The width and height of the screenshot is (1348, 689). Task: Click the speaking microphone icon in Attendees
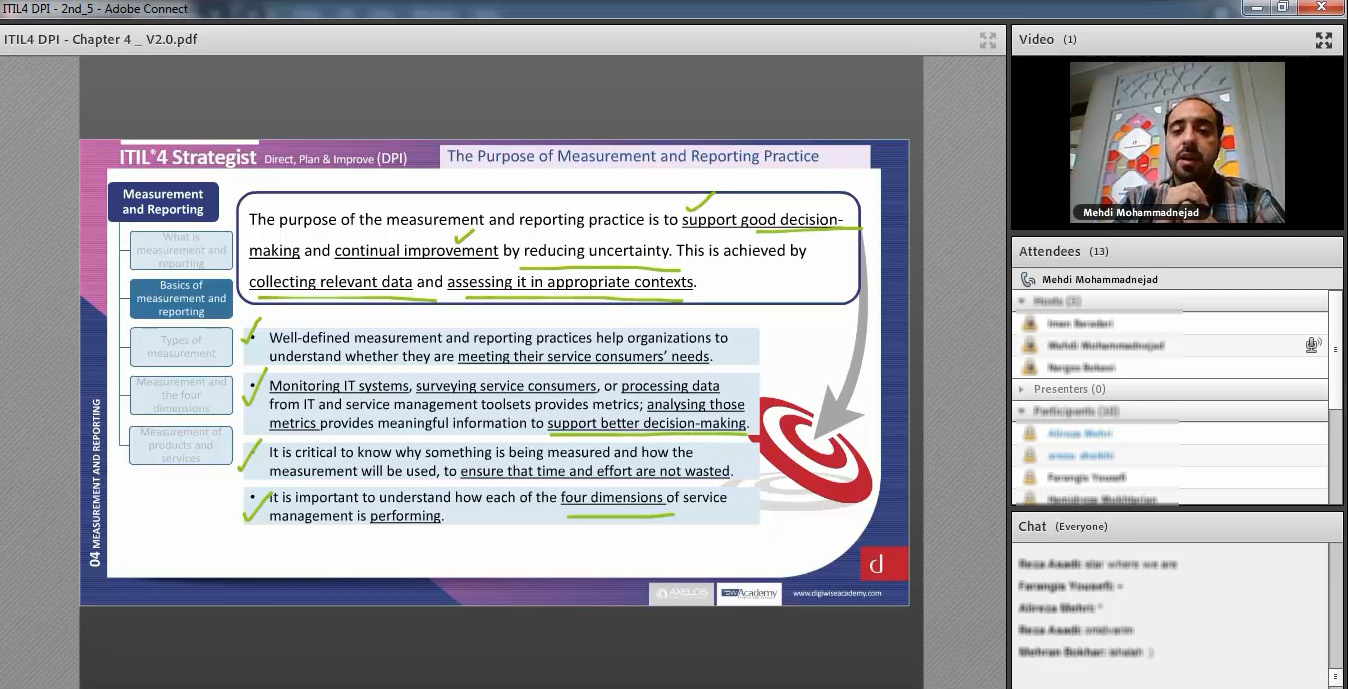(x=1312, y=345)
